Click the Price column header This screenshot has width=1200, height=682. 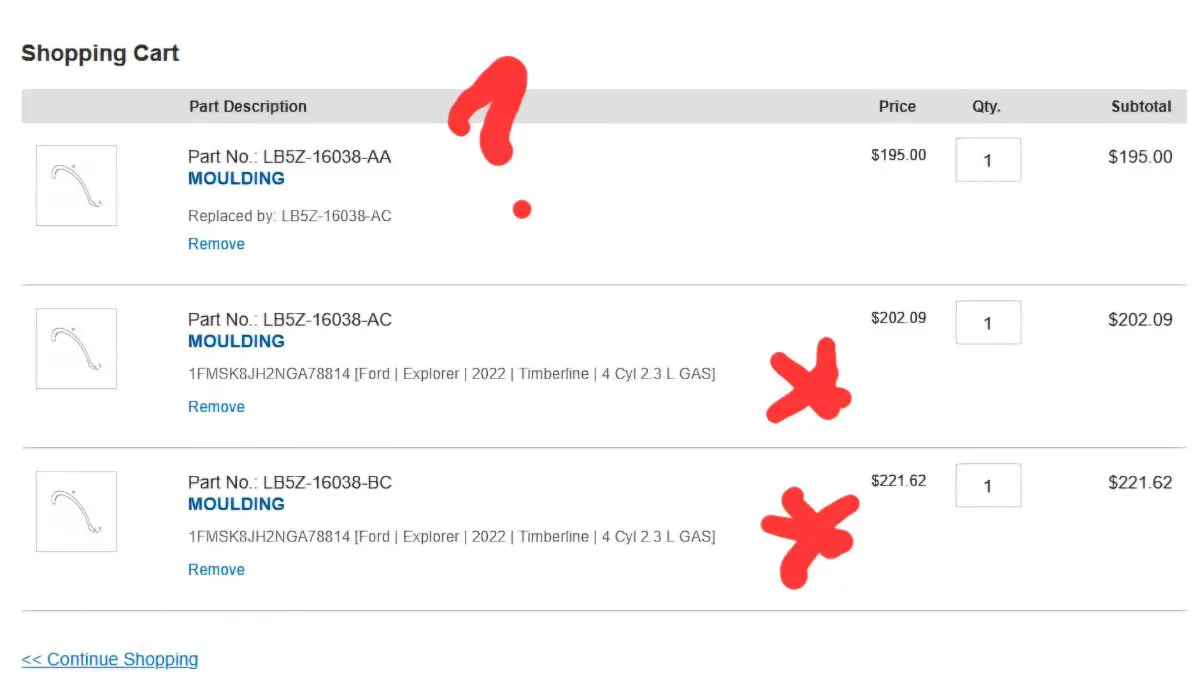click(897, 106)
